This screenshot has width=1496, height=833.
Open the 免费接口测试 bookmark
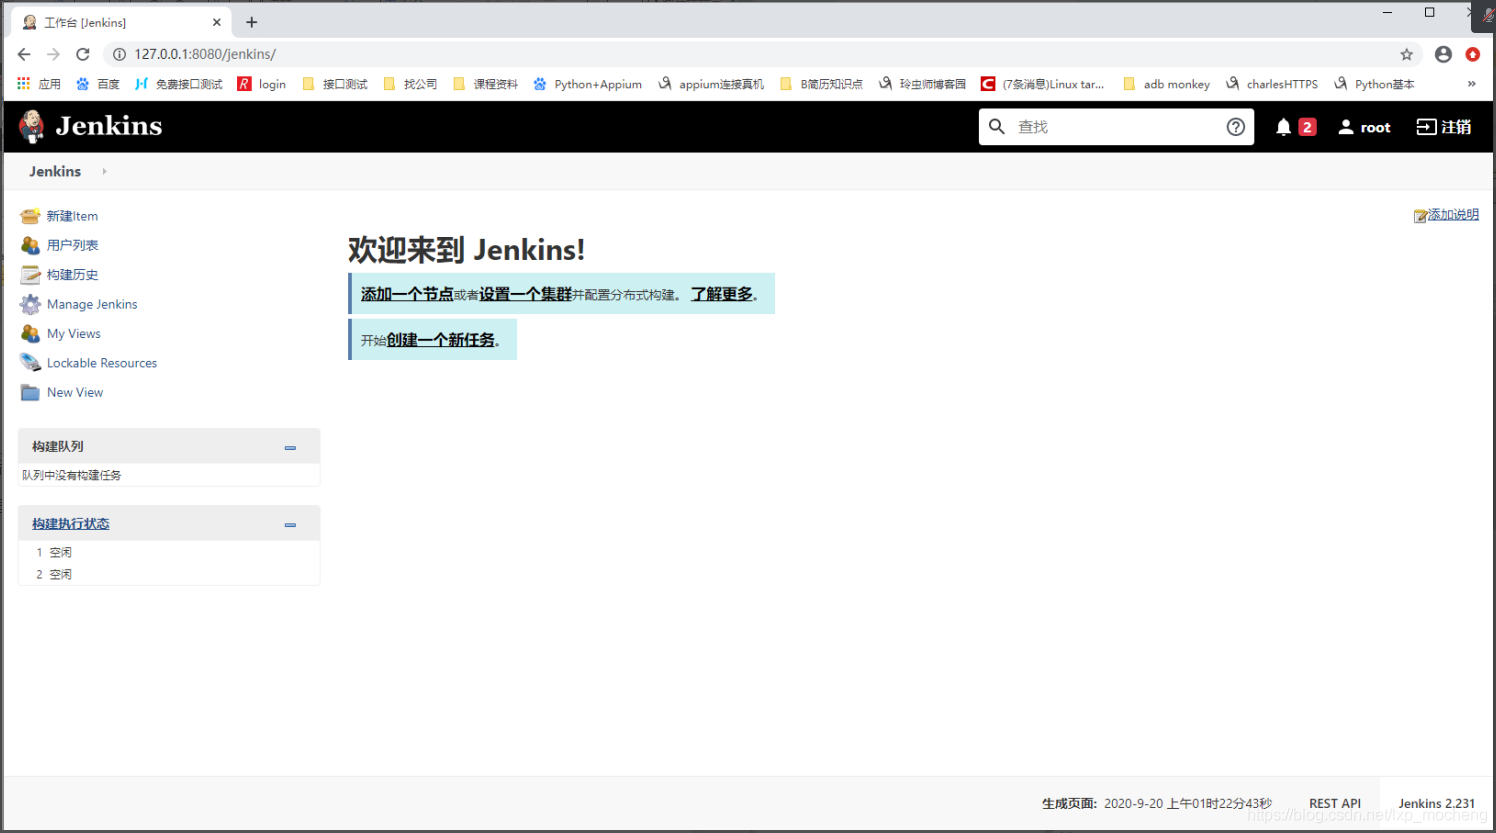click(179, 84)
